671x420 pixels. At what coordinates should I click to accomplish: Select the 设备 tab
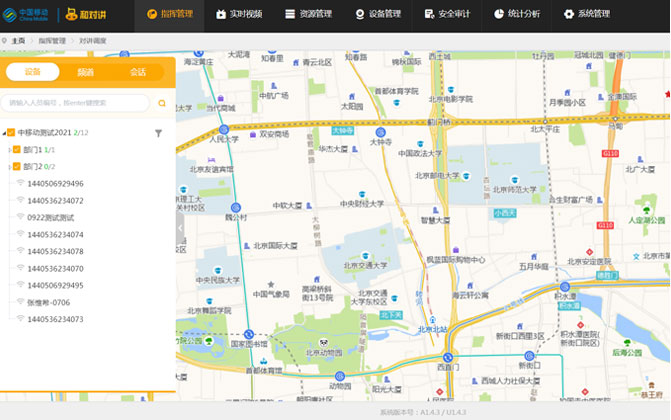coord(33,71)
